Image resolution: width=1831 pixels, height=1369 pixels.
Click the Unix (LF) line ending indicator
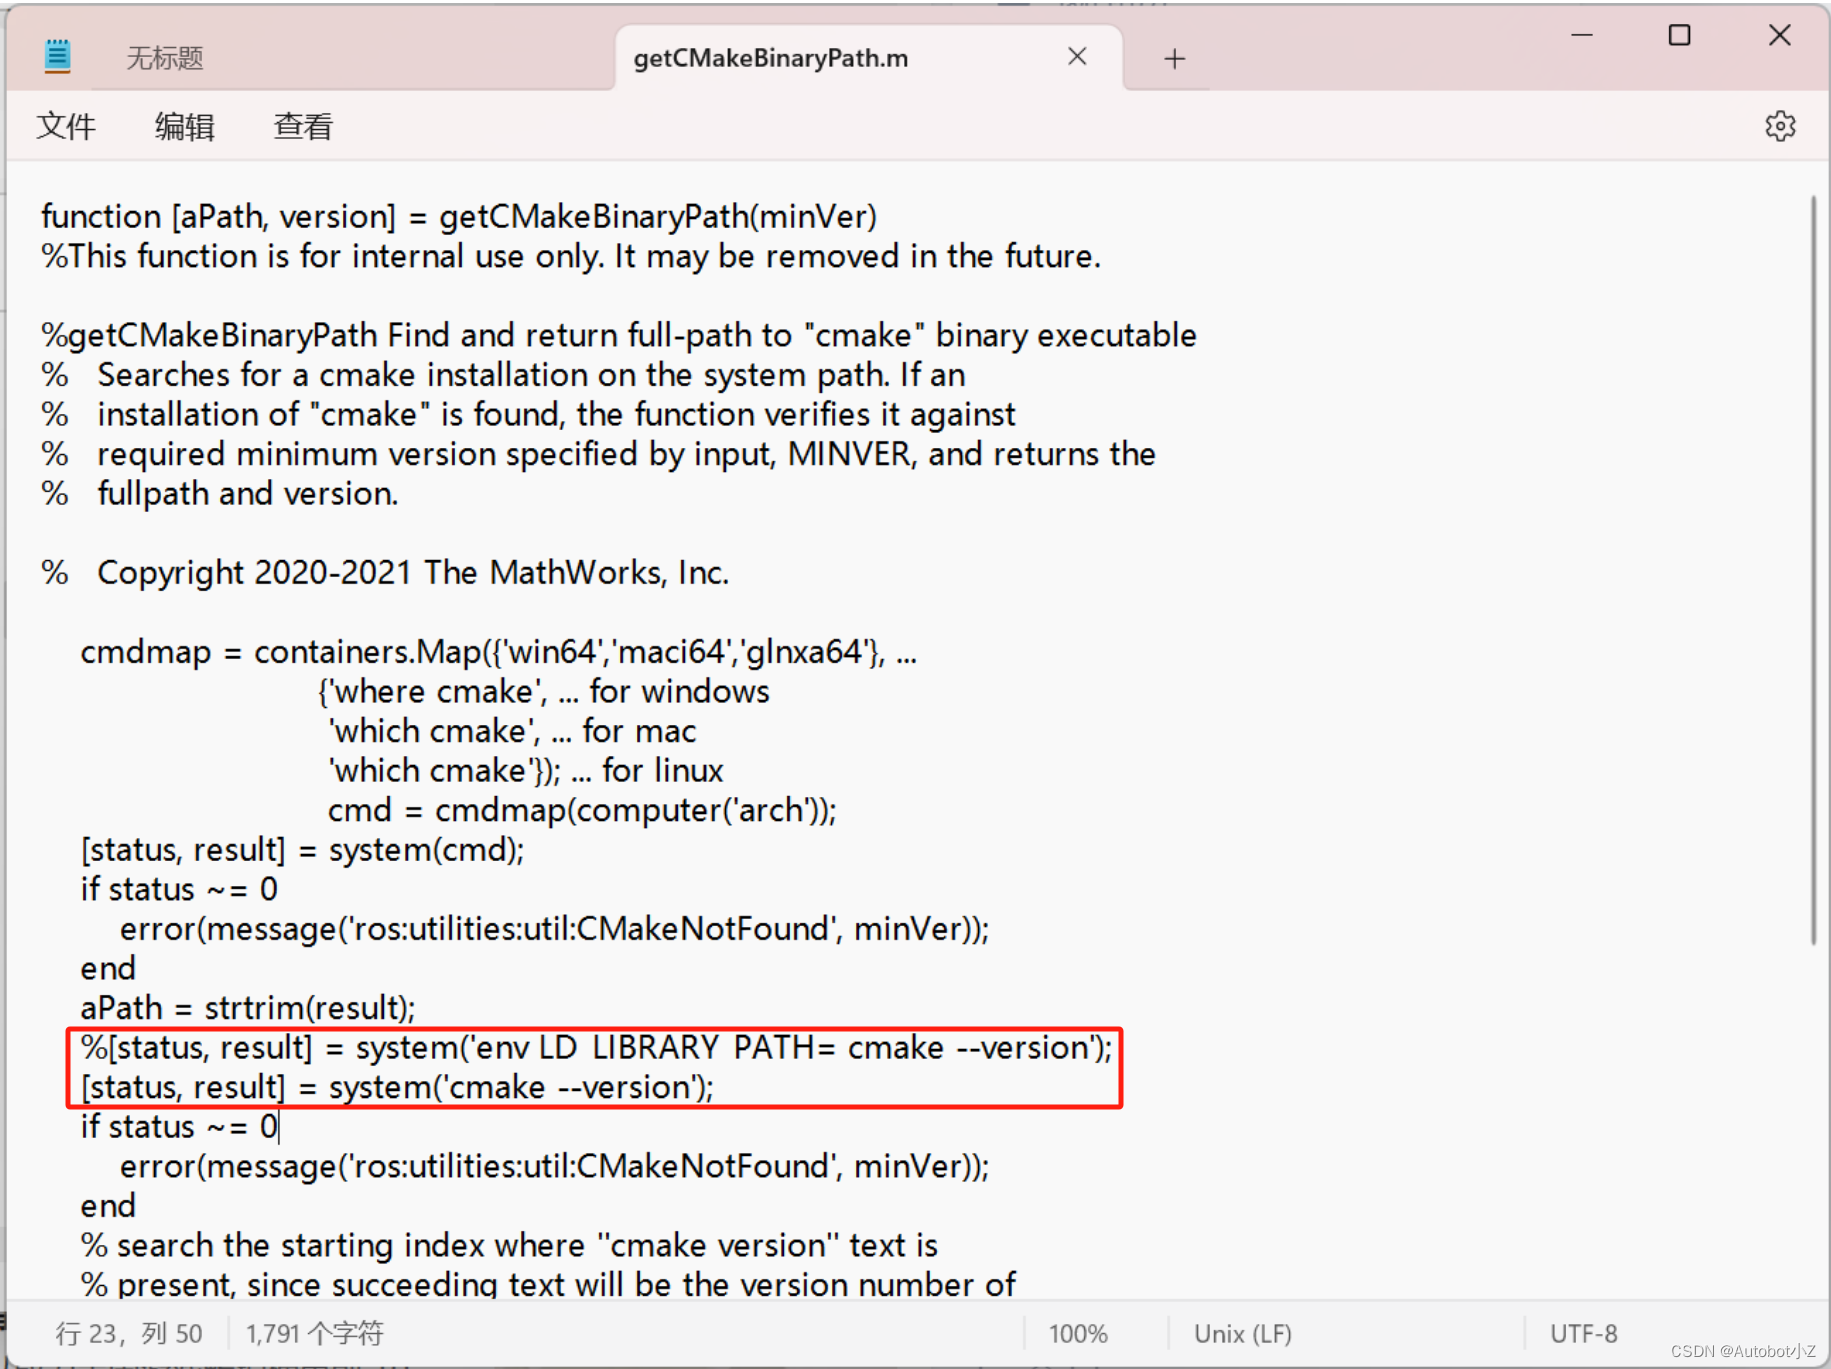tap(1243, 1334)
